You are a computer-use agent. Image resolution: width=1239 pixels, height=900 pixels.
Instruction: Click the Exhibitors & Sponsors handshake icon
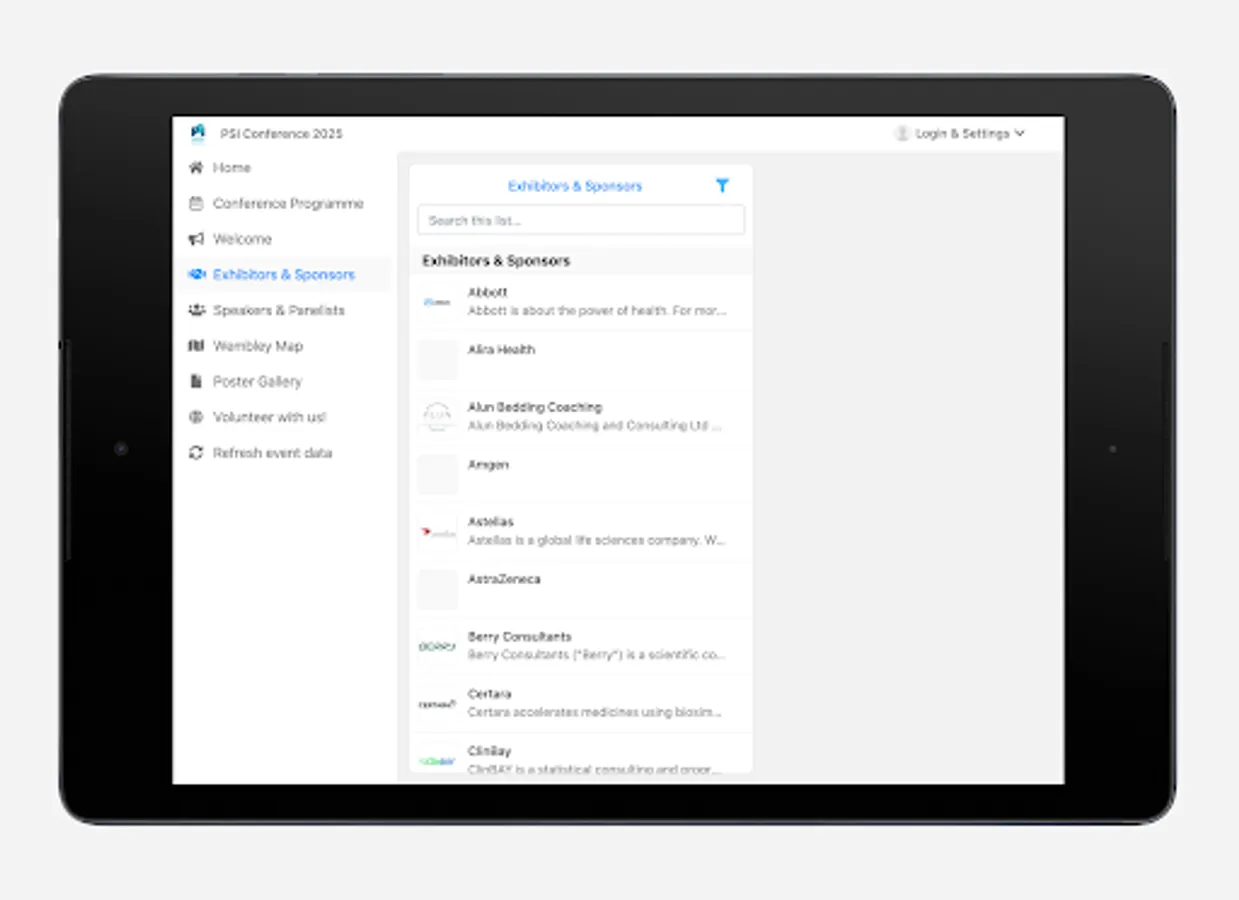tap(196, 274)
